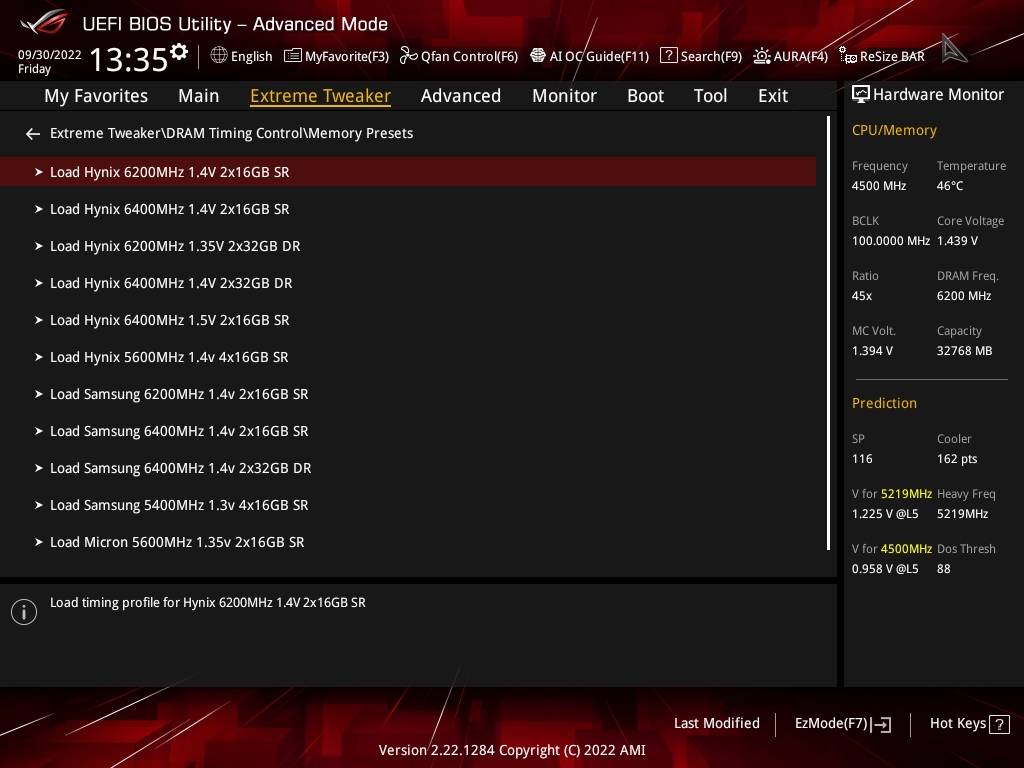Screen dimensions: 1024x768
Task: Switch to the Main tab
Action: click(x=199, y=96)
